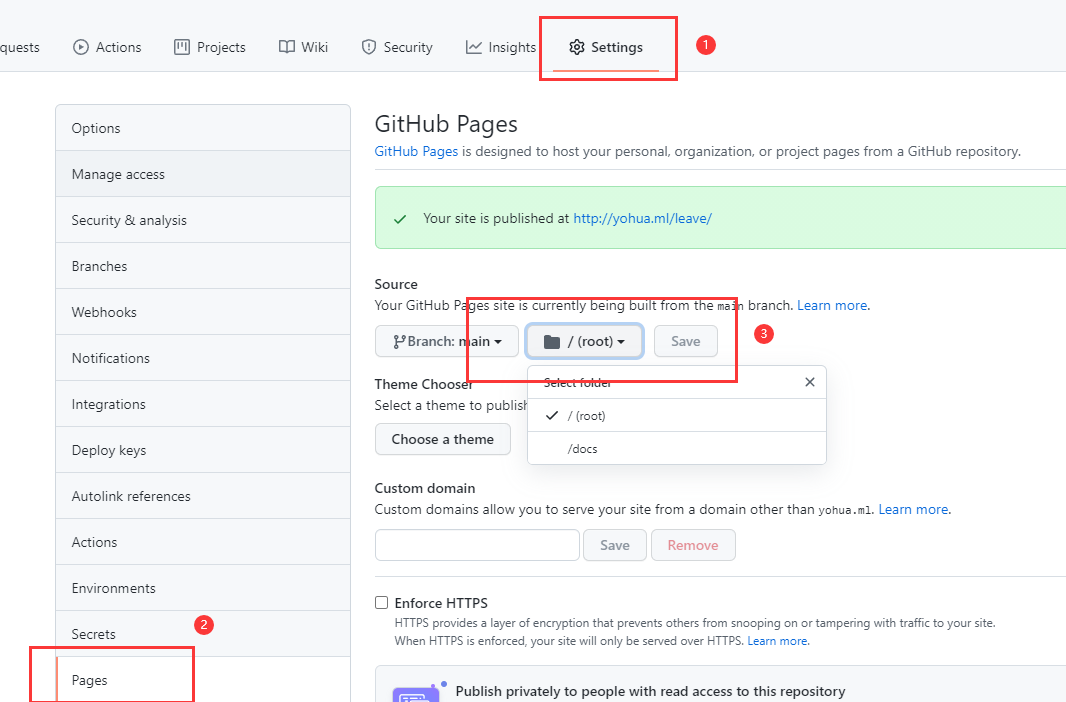This screenshot has width=1066, height=702.
Task: Follow the GitHub Pages description link
Action: 416,151
